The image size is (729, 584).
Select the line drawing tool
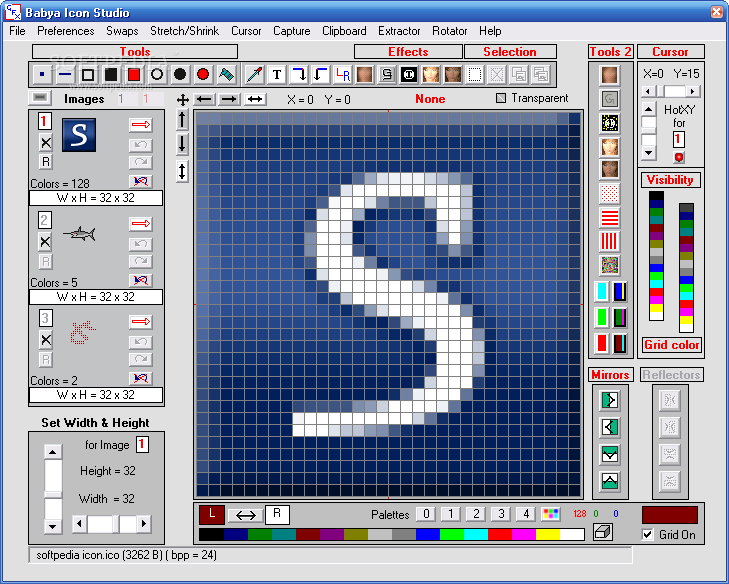(65, 74)
